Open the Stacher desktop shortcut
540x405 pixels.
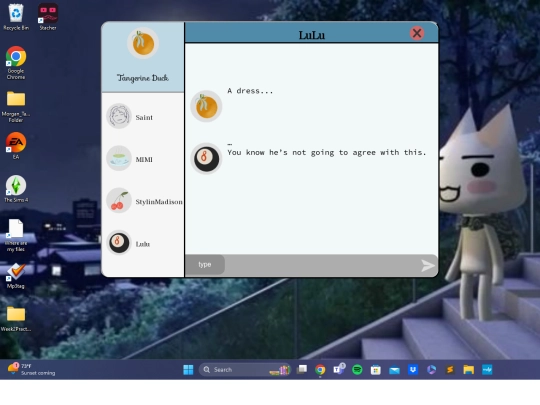point(48,17)
